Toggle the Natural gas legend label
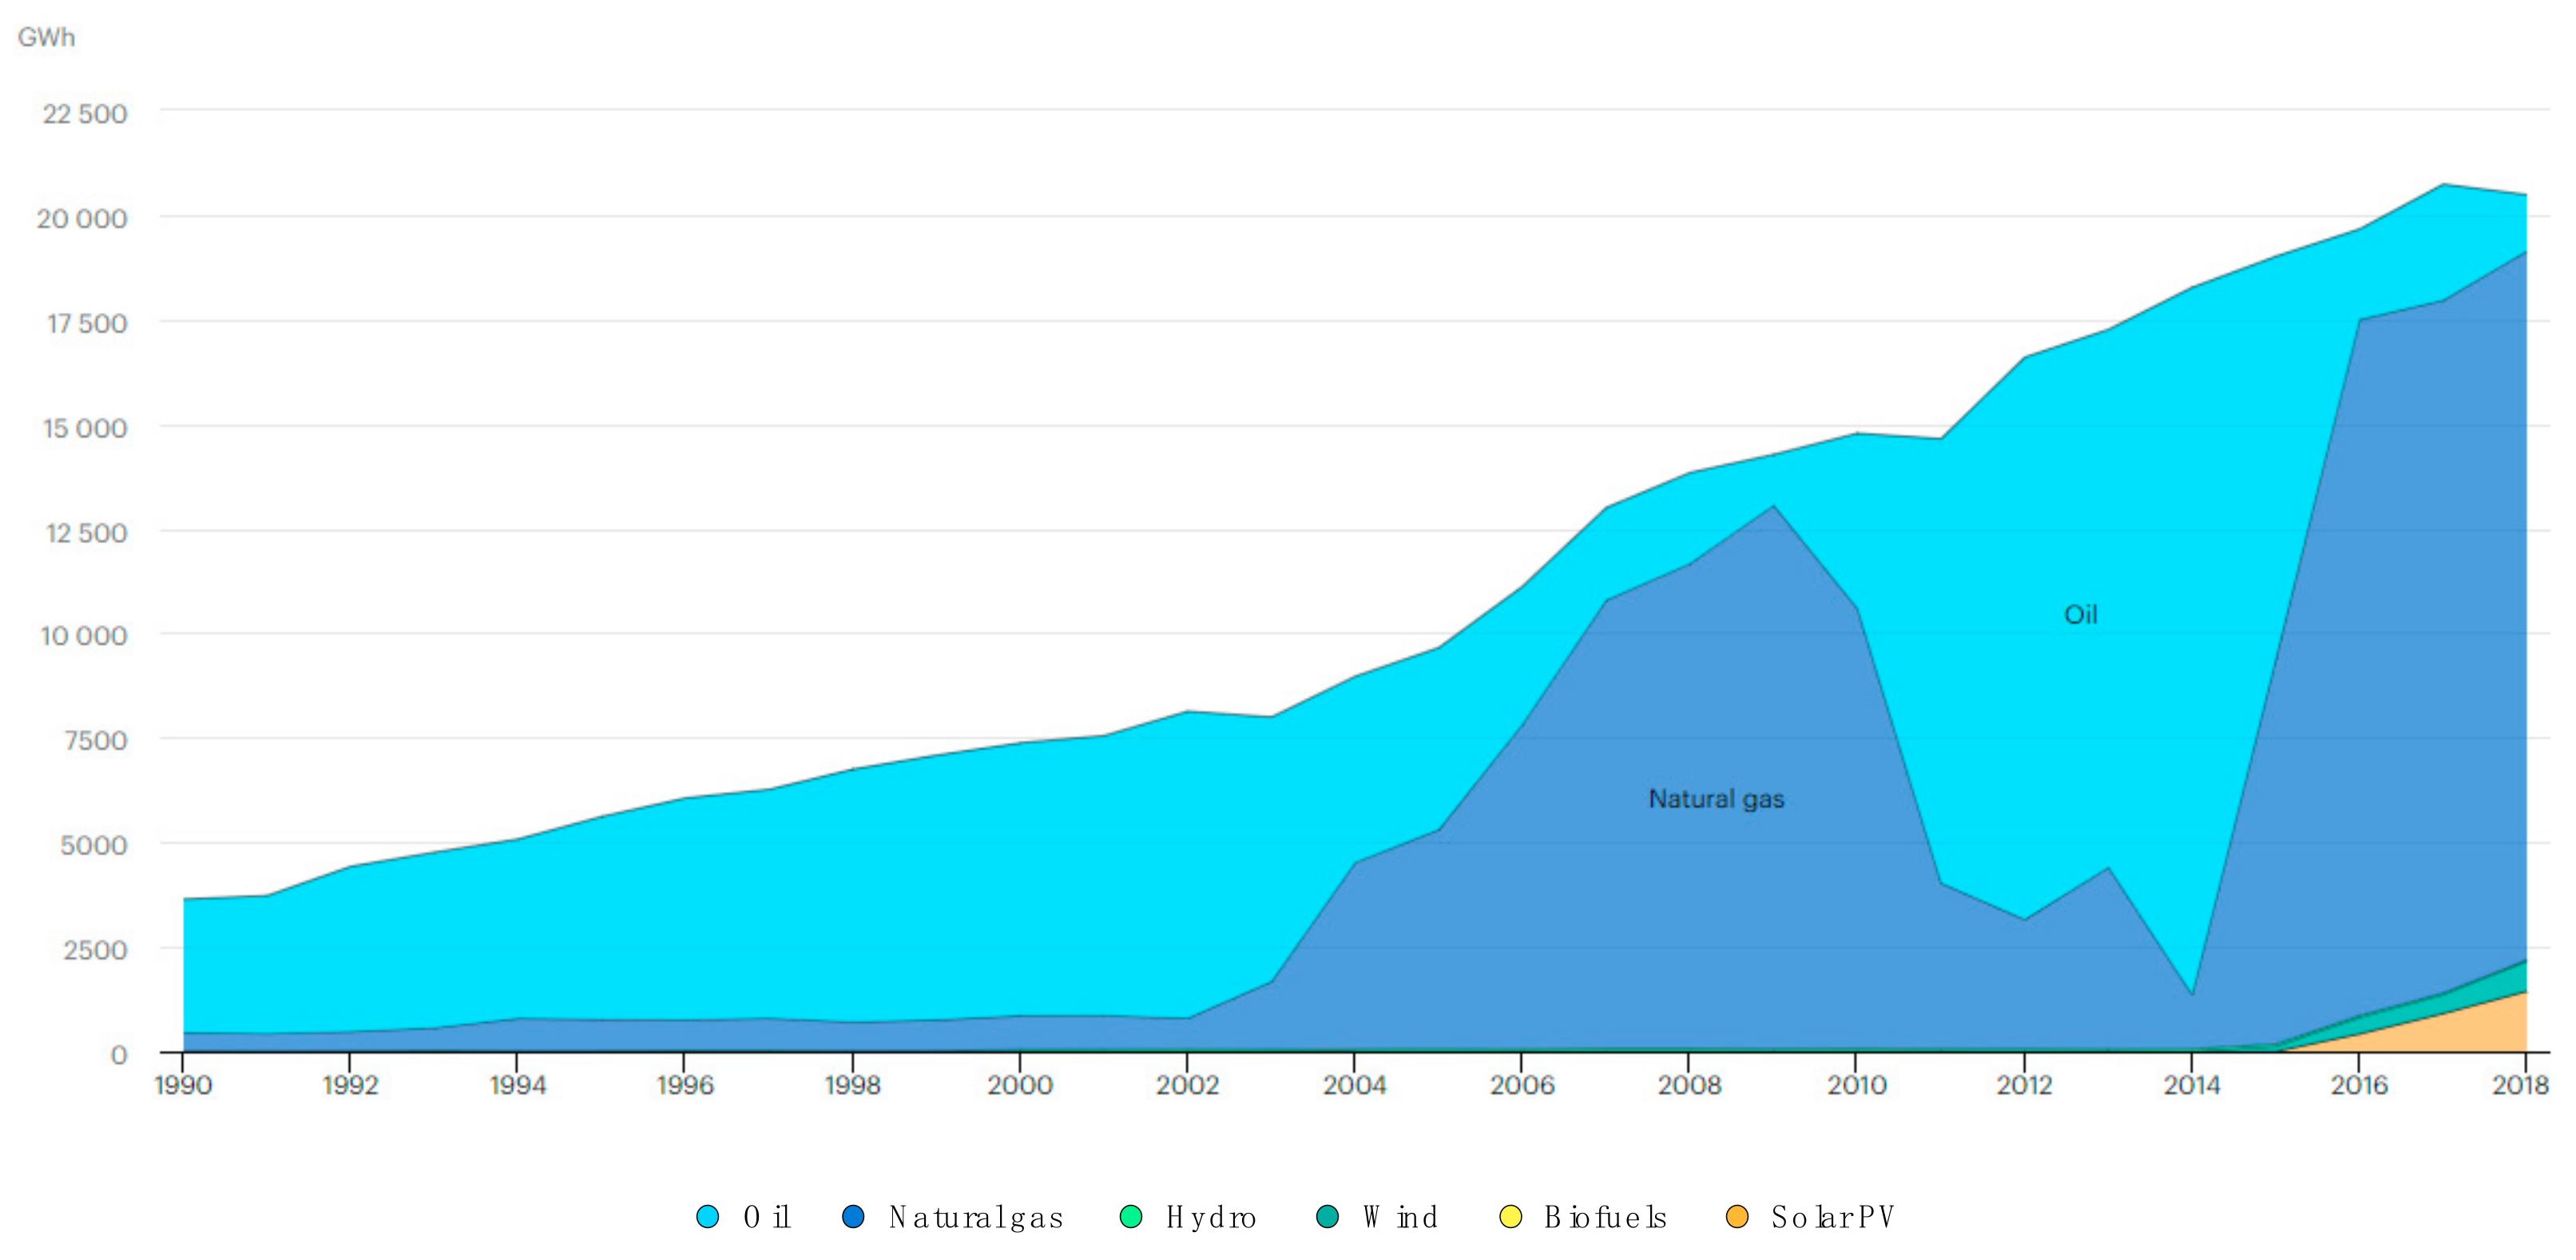 (x=976, y=1217)
